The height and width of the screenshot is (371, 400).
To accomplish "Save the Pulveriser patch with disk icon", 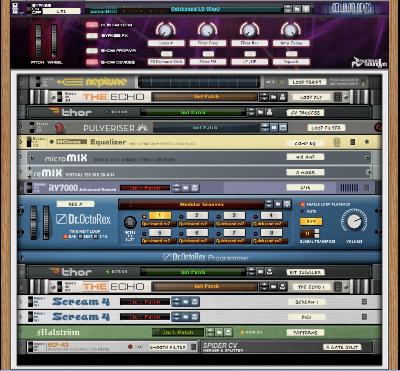I will point(283,127).
